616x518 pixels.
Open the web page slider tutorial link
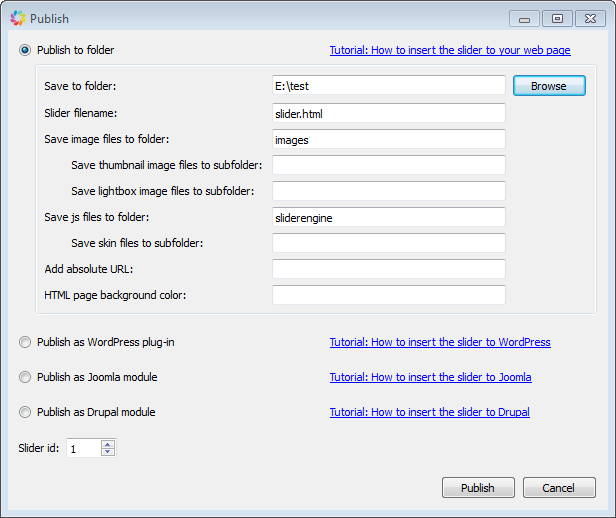pos(450,50)
